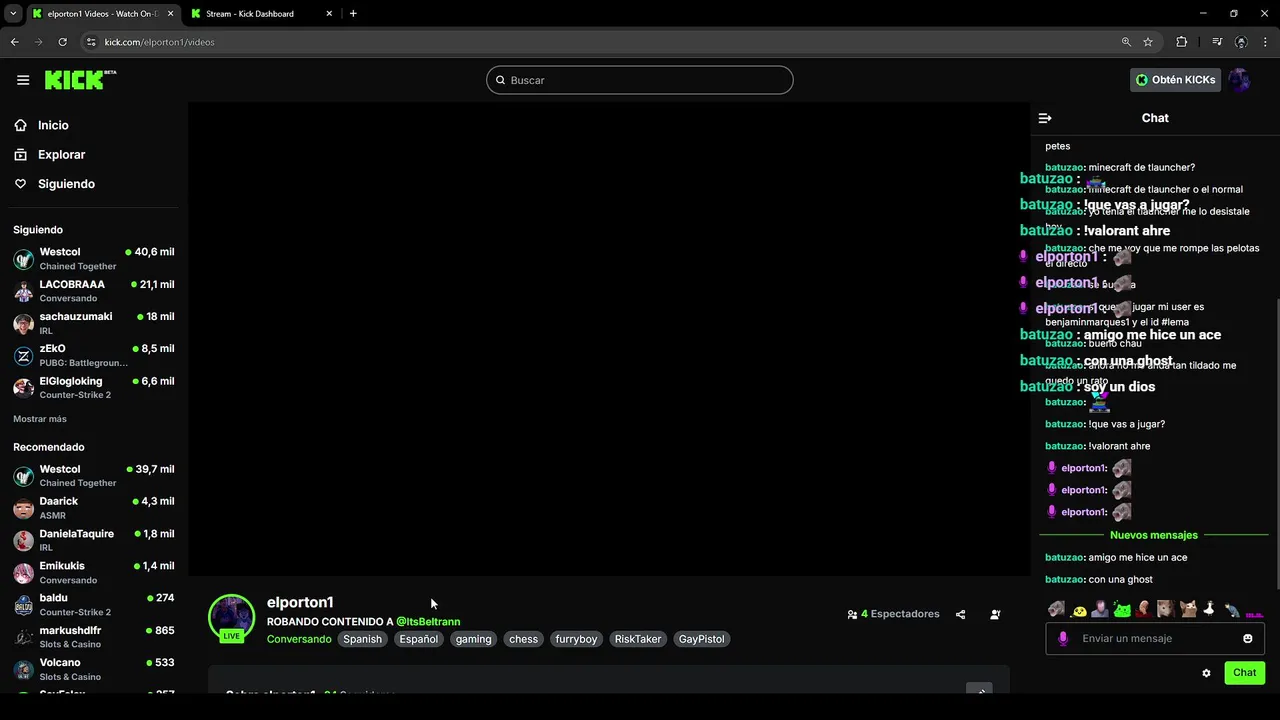The height and width of the screenshot is (720, 1280).
Task: Open ElGlogloking channel in sidebar
Action: click(x=94, y=388)
